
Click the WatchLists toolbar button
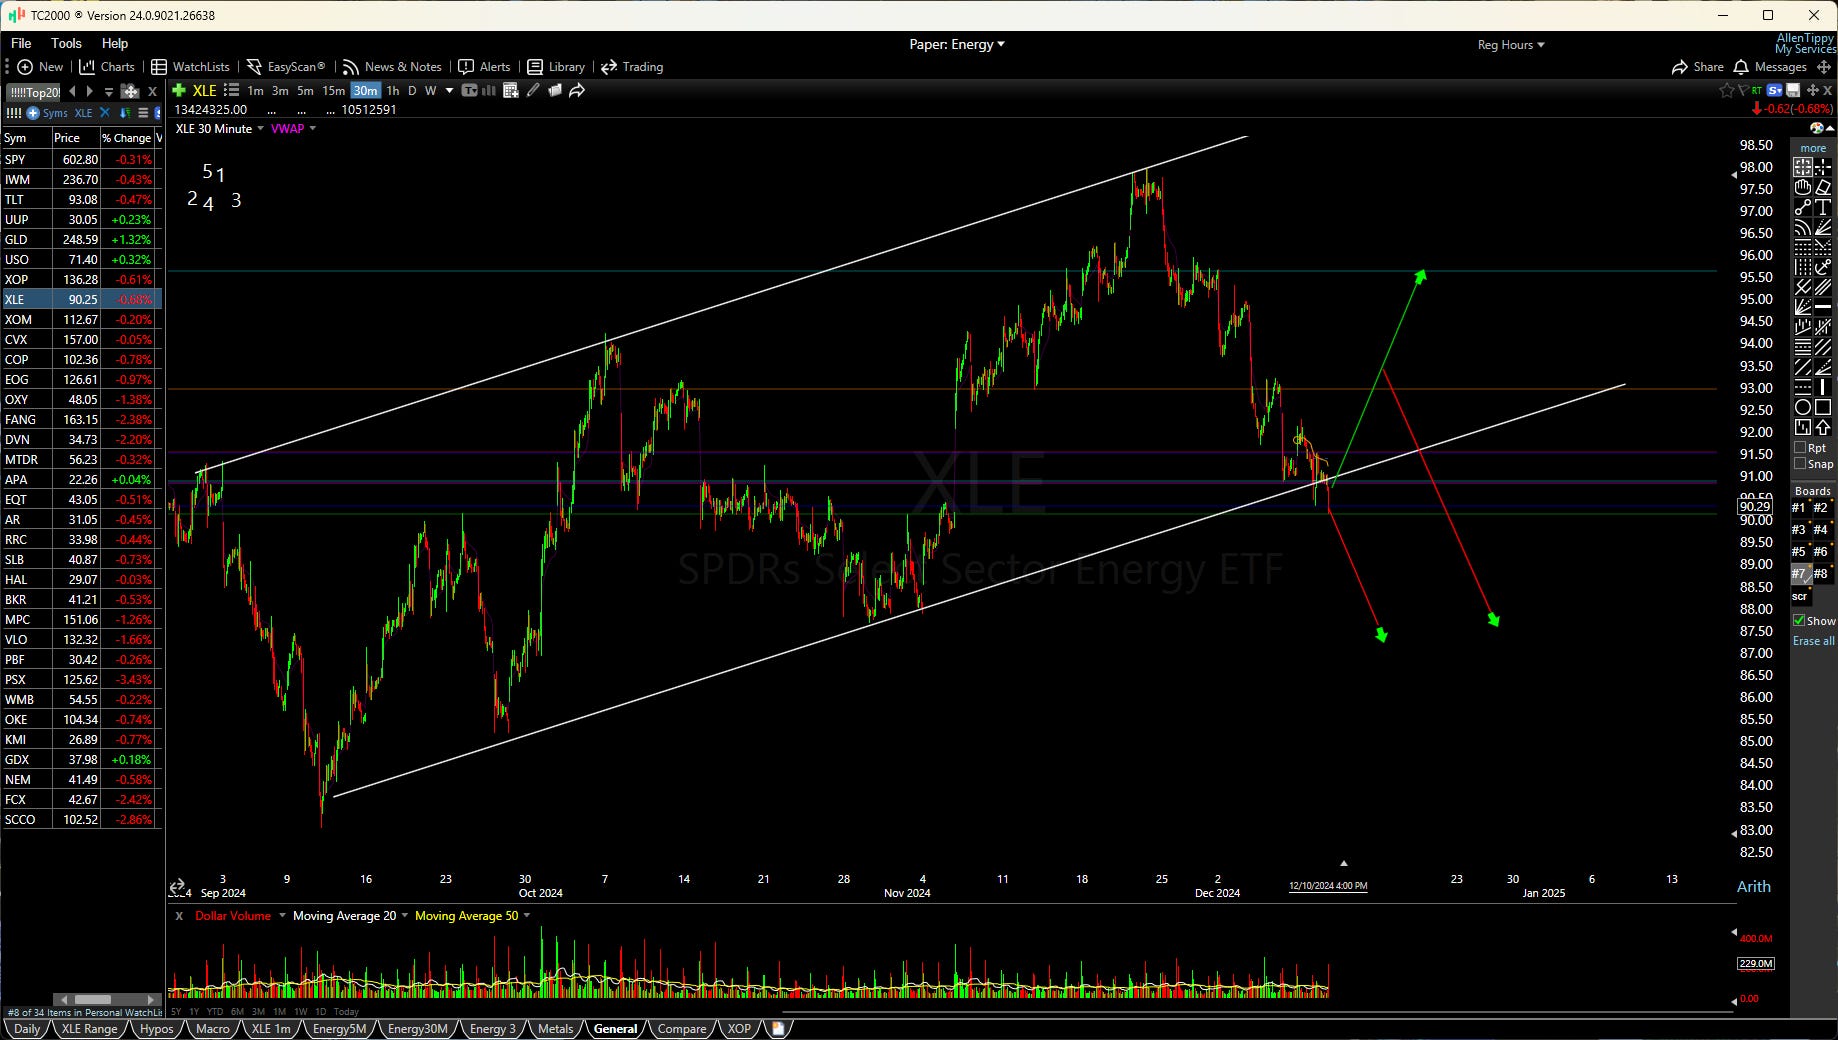coord(190,67)
